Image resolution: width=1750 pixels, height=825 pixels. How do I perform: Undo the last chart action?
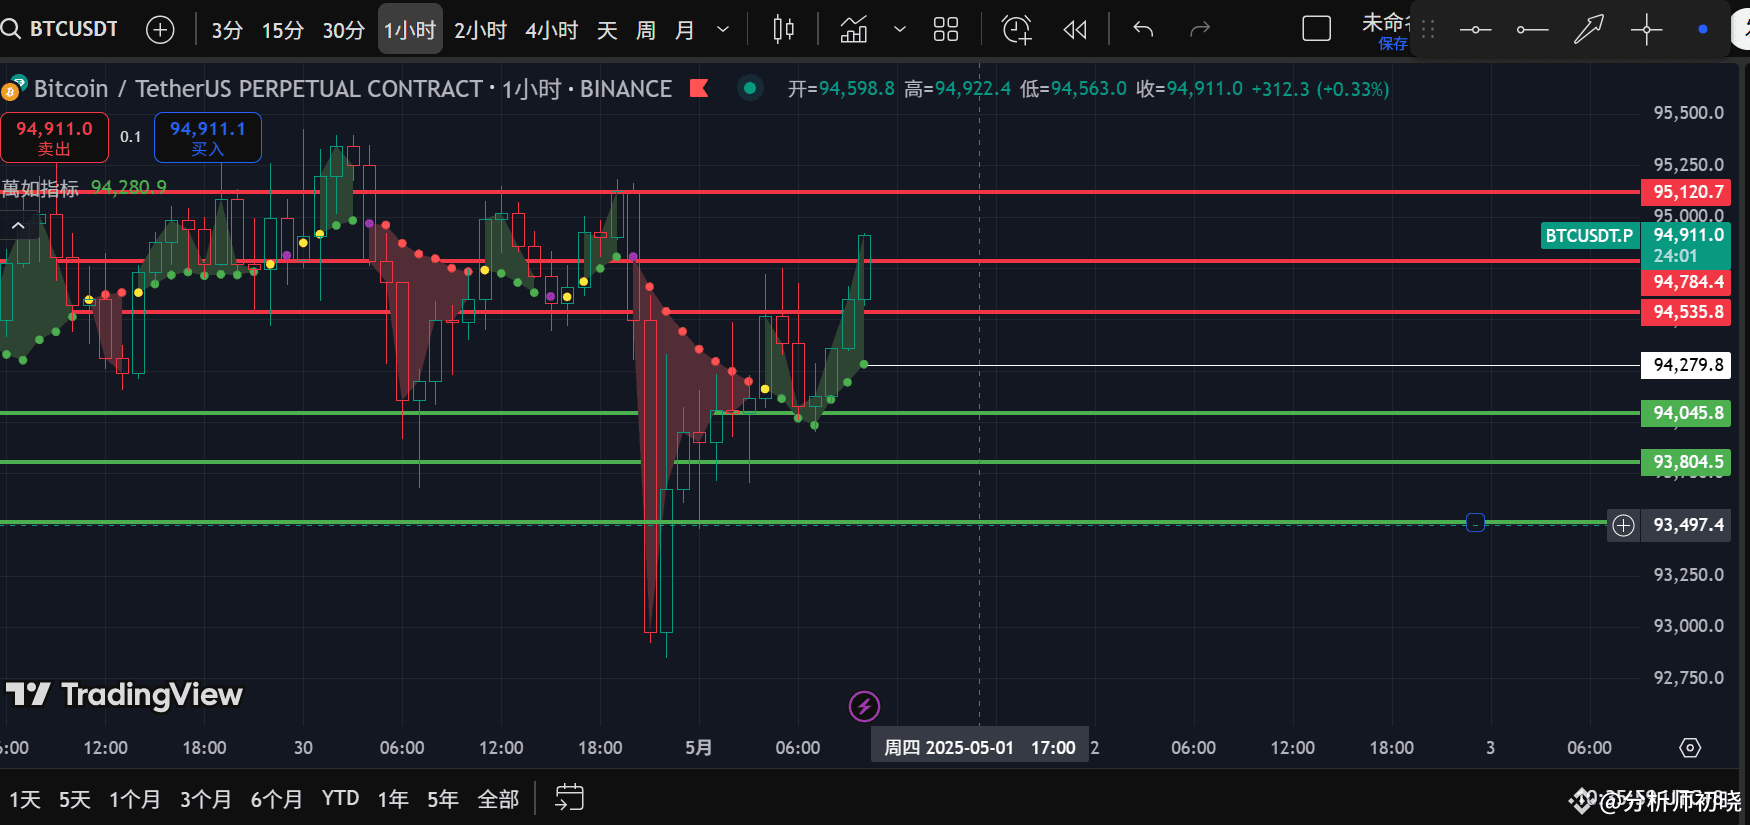(x=1143, y=29)
